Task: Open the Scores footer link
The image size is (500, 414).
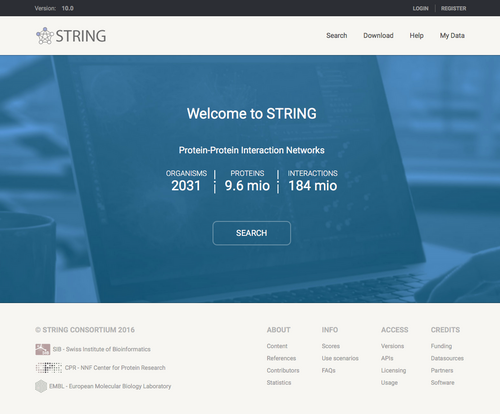Action: 331,346
